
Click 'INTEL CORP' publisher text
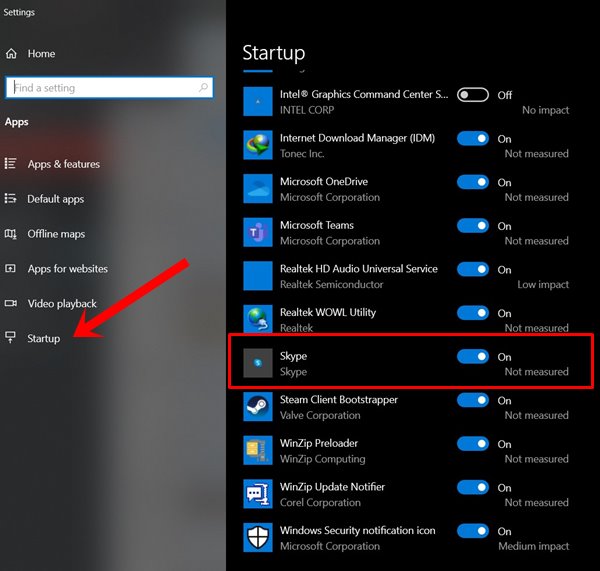point(307,110)
